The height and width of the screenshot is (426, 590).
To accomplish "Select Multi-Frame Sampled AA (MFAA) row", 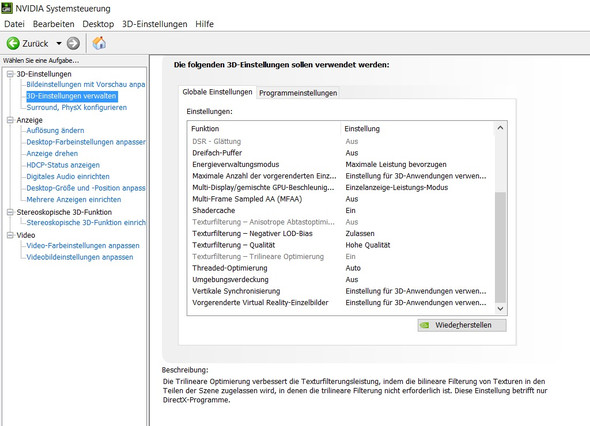I will (x=341, y=199).
